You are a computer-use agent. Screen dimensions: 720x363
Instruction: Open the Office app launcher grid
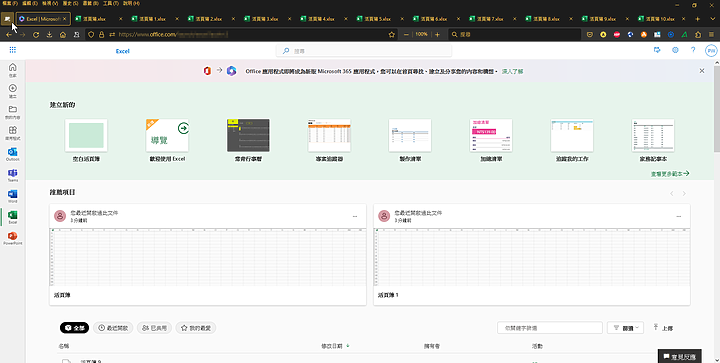[x=12, y=50]
